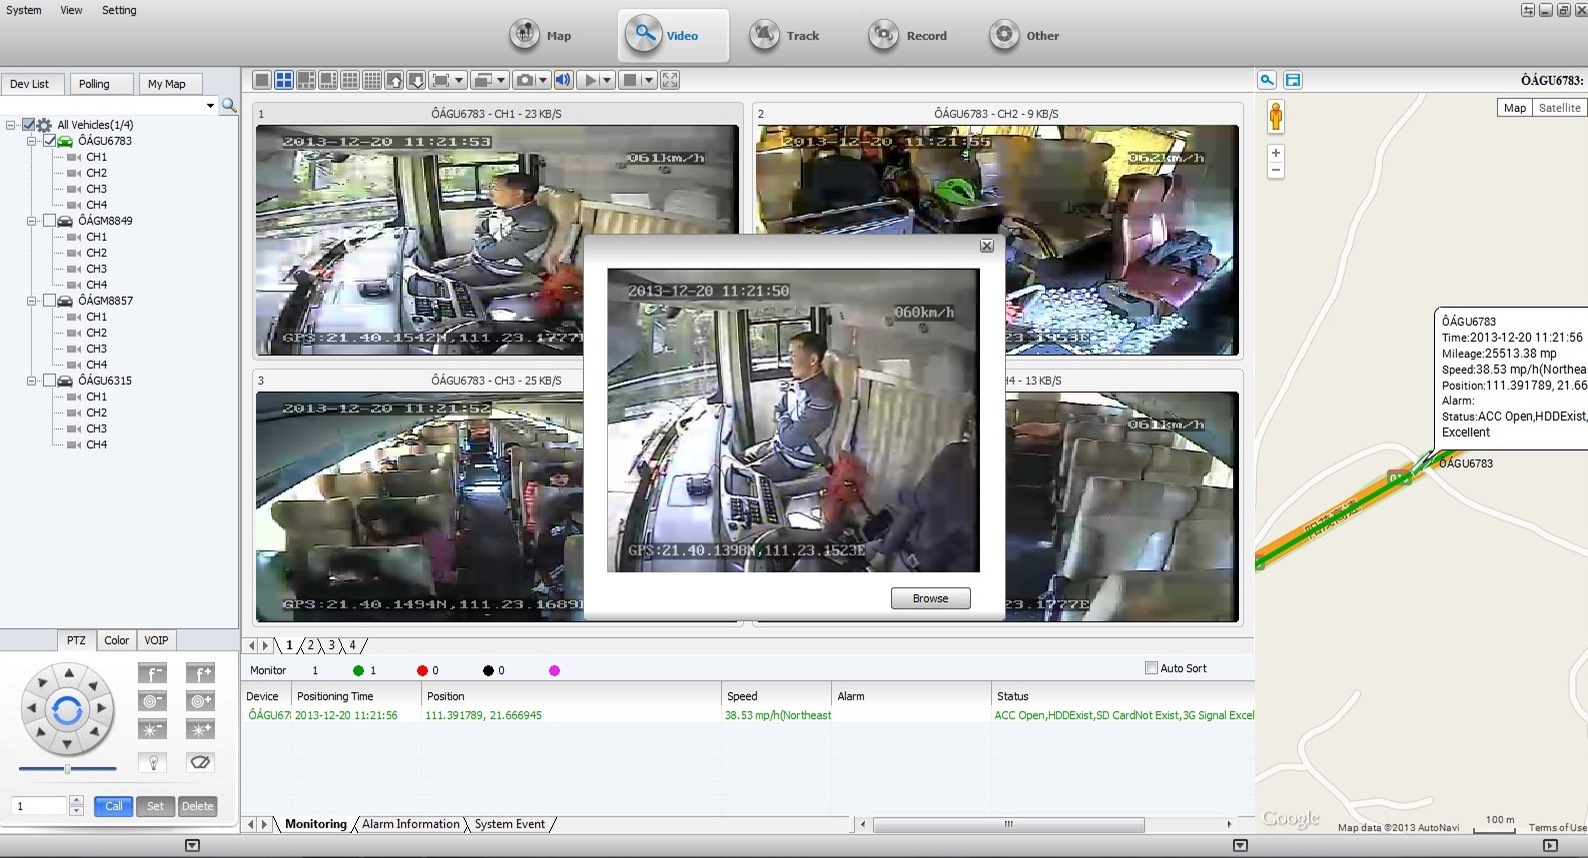Image resolution: width=1588 pixels, height=858 pixels.
Task: Check the ÔAGM8849 vehicle checkbox
Action: pos(49,221)
